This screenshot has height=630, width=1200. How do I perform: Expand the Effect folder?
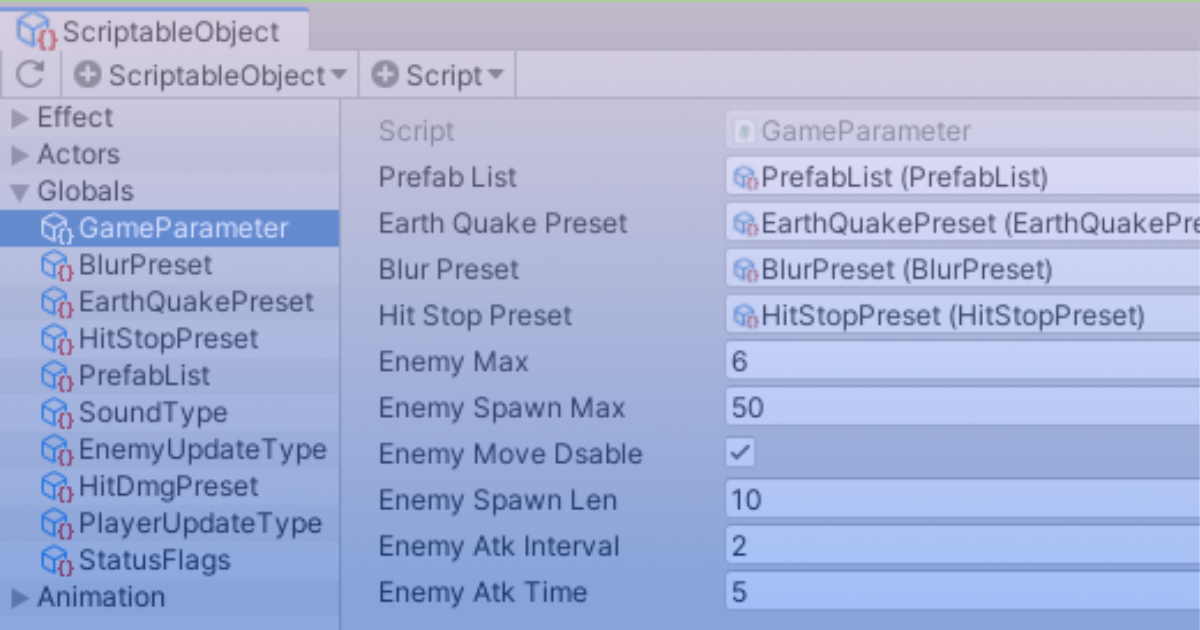pos(19,119)
